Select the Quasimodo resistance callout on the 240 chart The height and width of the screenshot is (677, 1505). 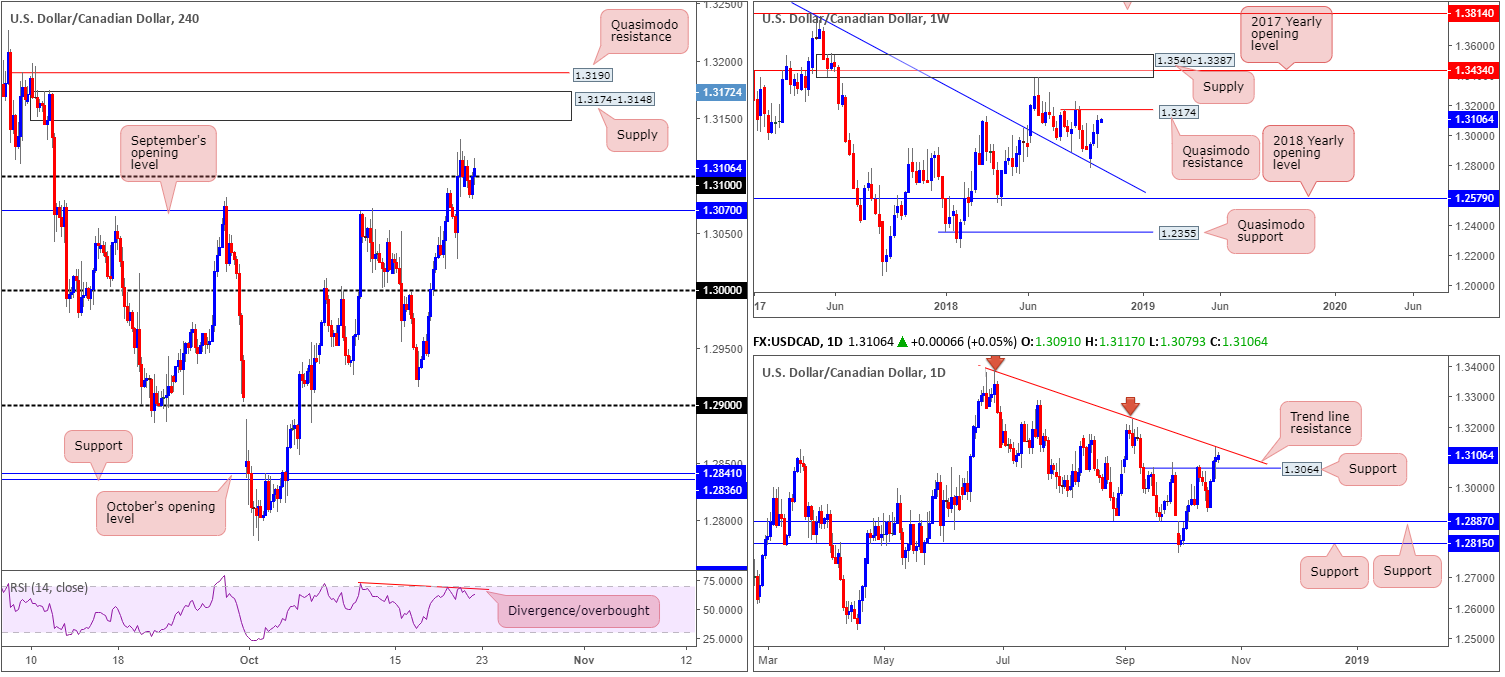645,31
